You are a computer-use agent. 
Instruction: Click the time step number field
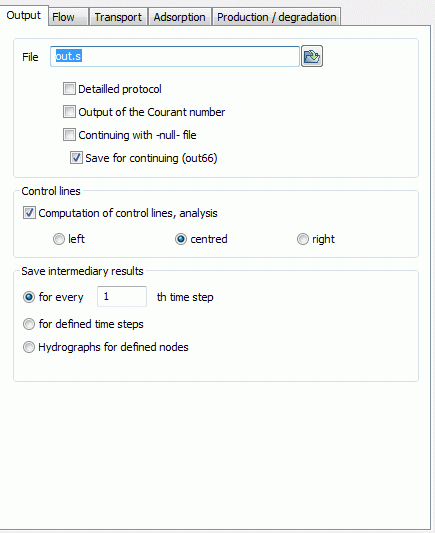click(122, 296)
